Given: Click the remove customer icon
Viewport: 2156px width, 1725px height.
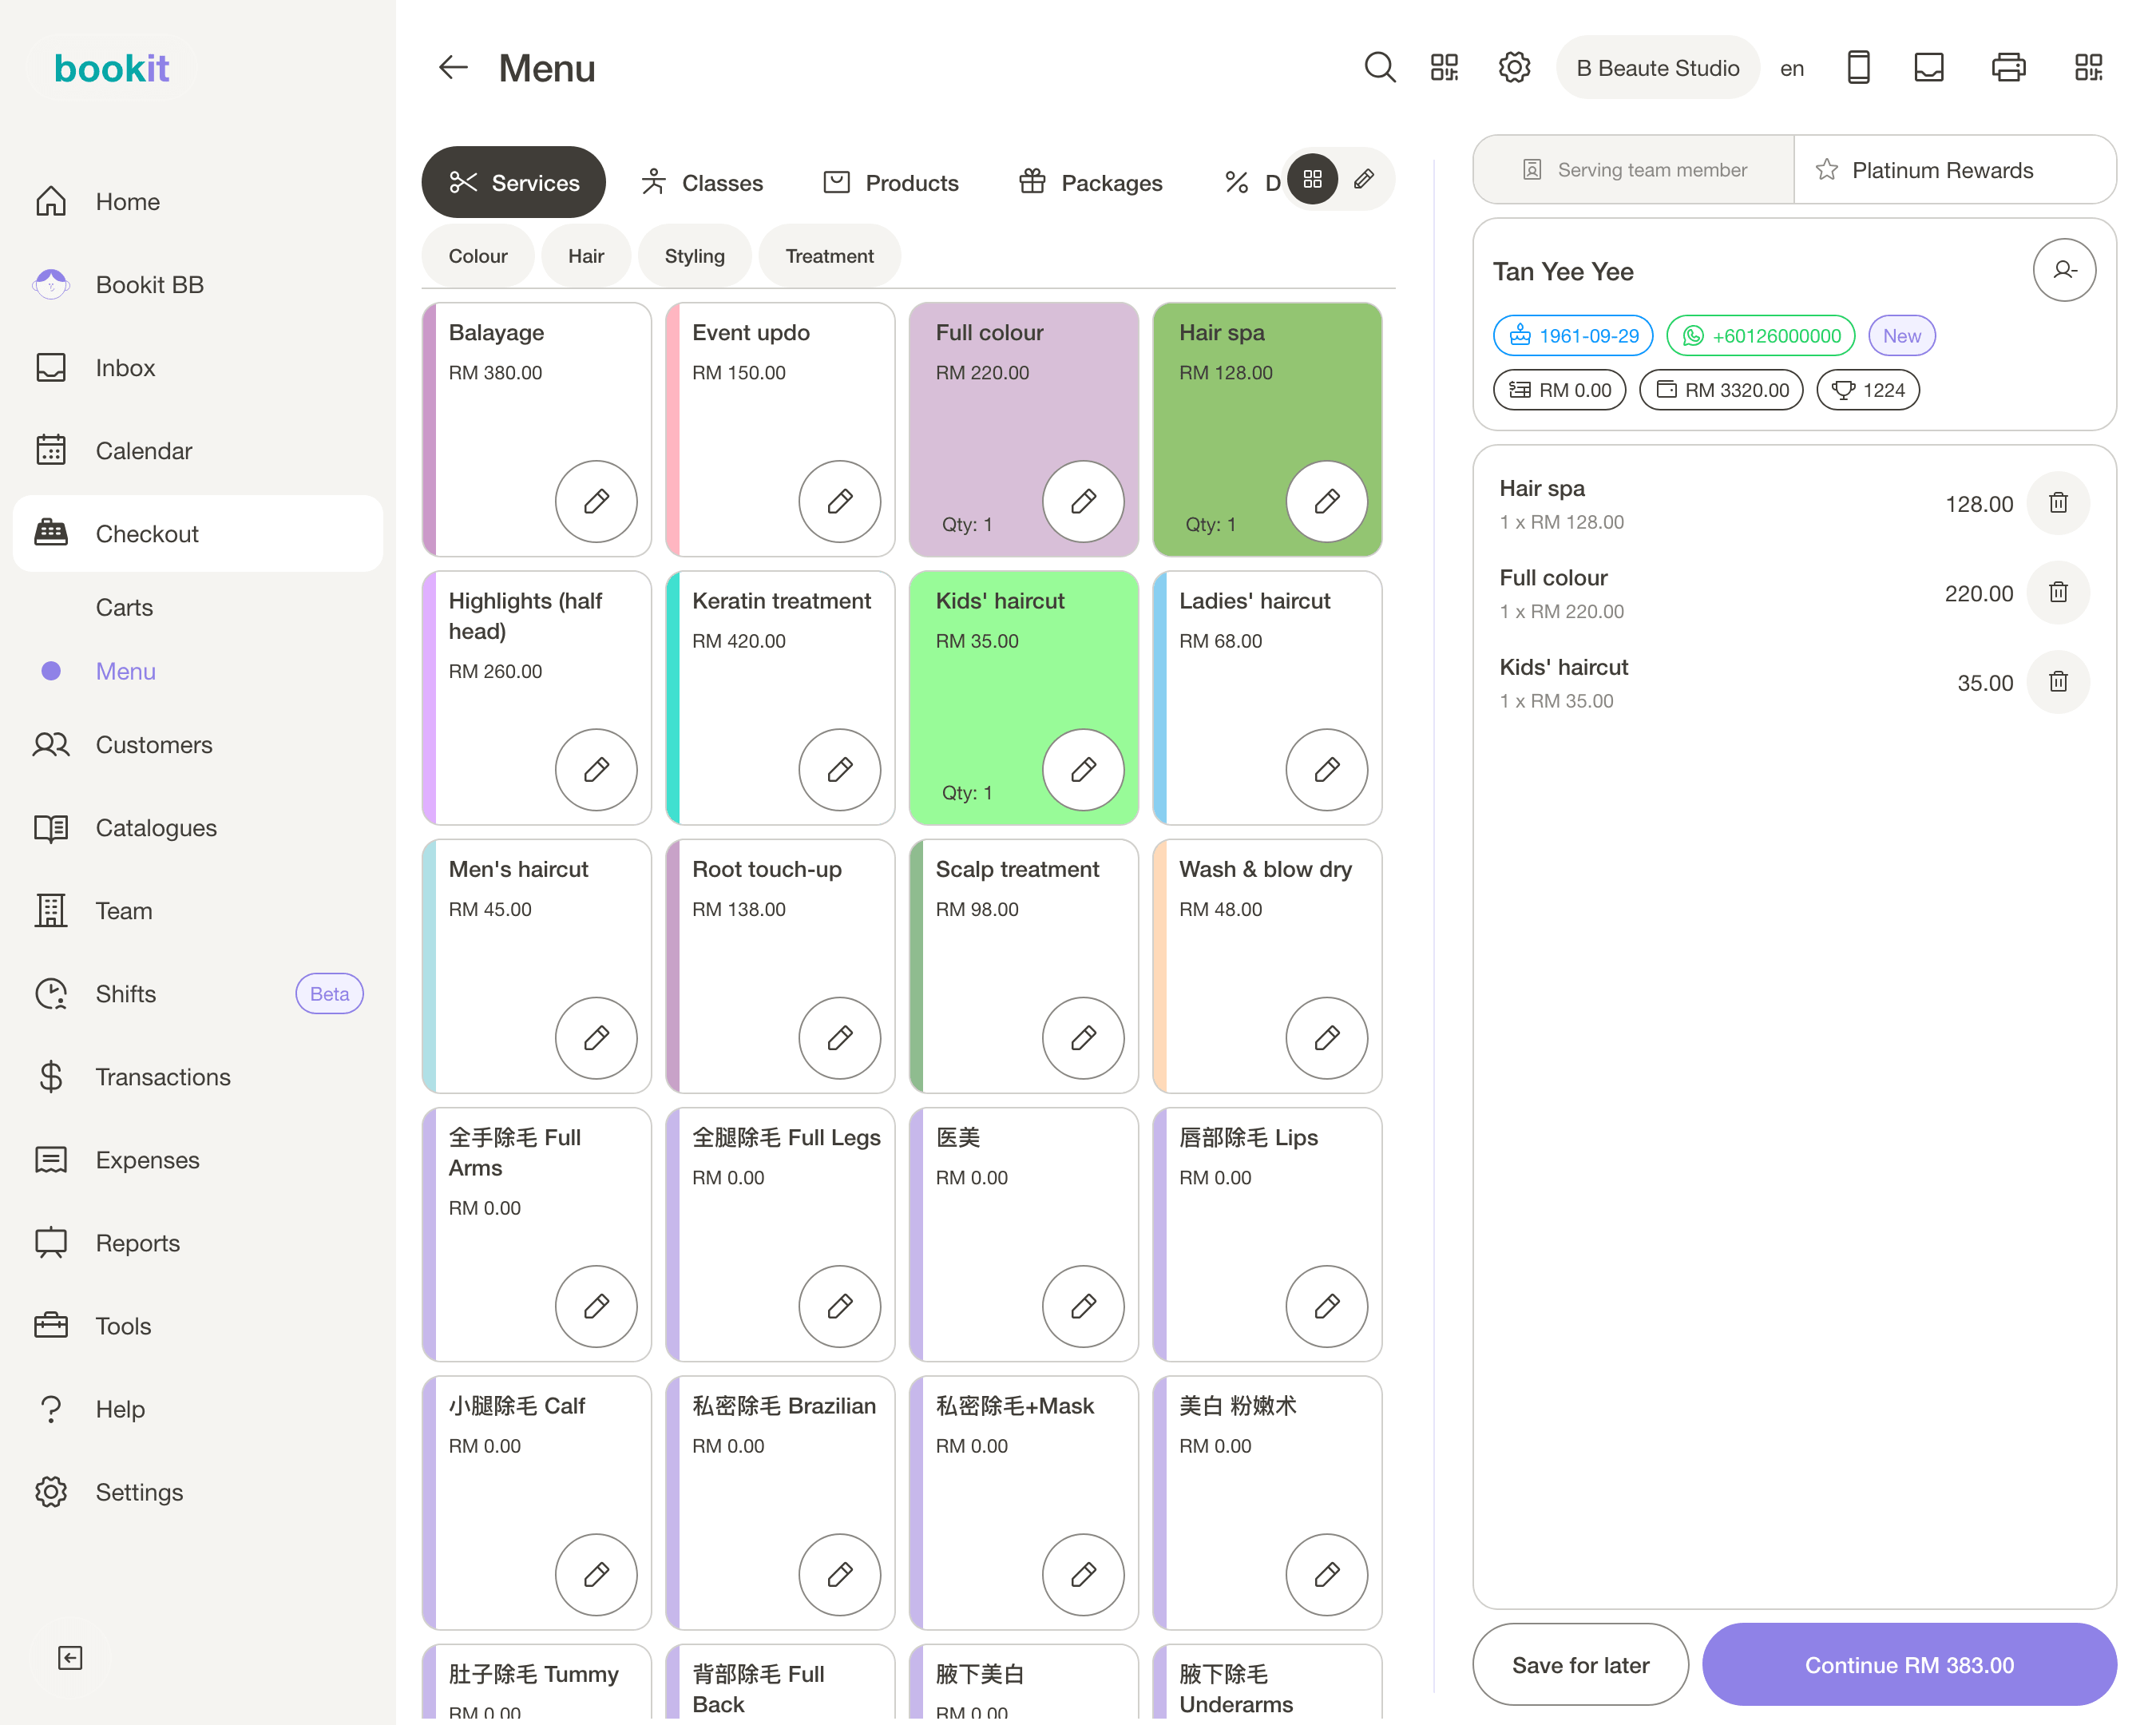Looking at the screenshot, I should point(2064,270).
